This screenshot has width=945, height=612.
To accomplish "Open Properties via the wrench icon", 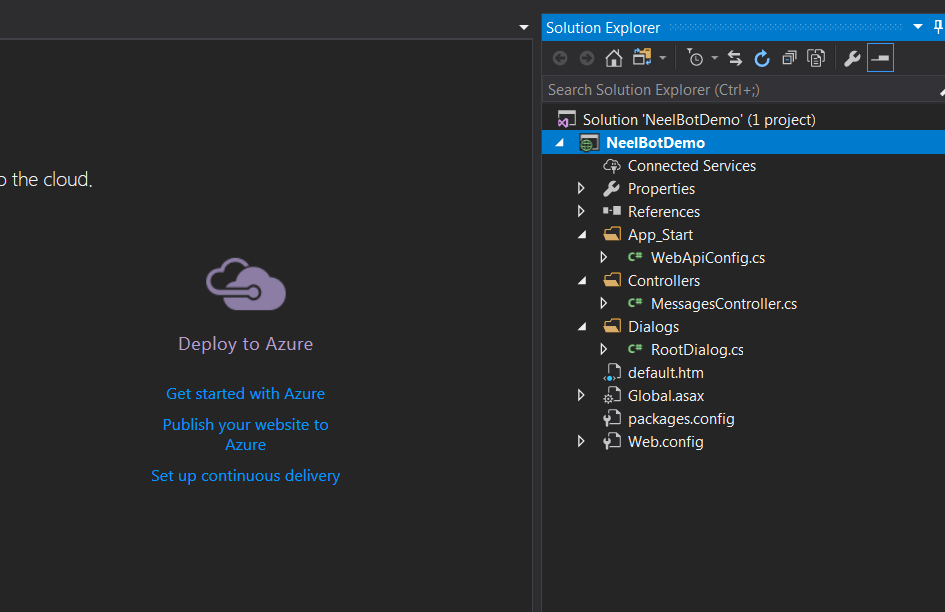I will pos(852,58).
